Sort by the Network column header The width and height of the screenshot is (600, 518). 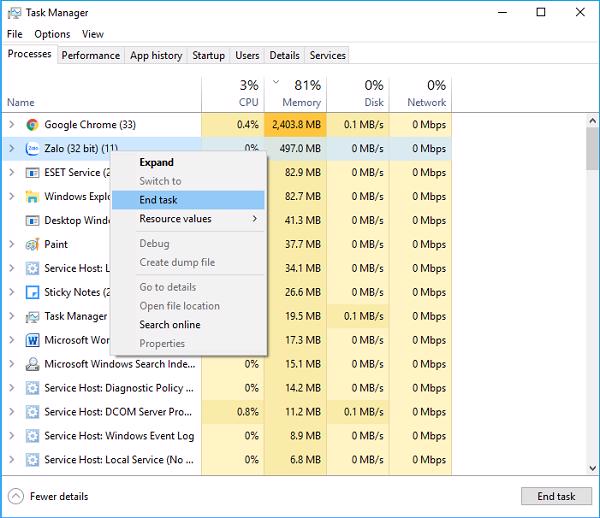(420, 94)
